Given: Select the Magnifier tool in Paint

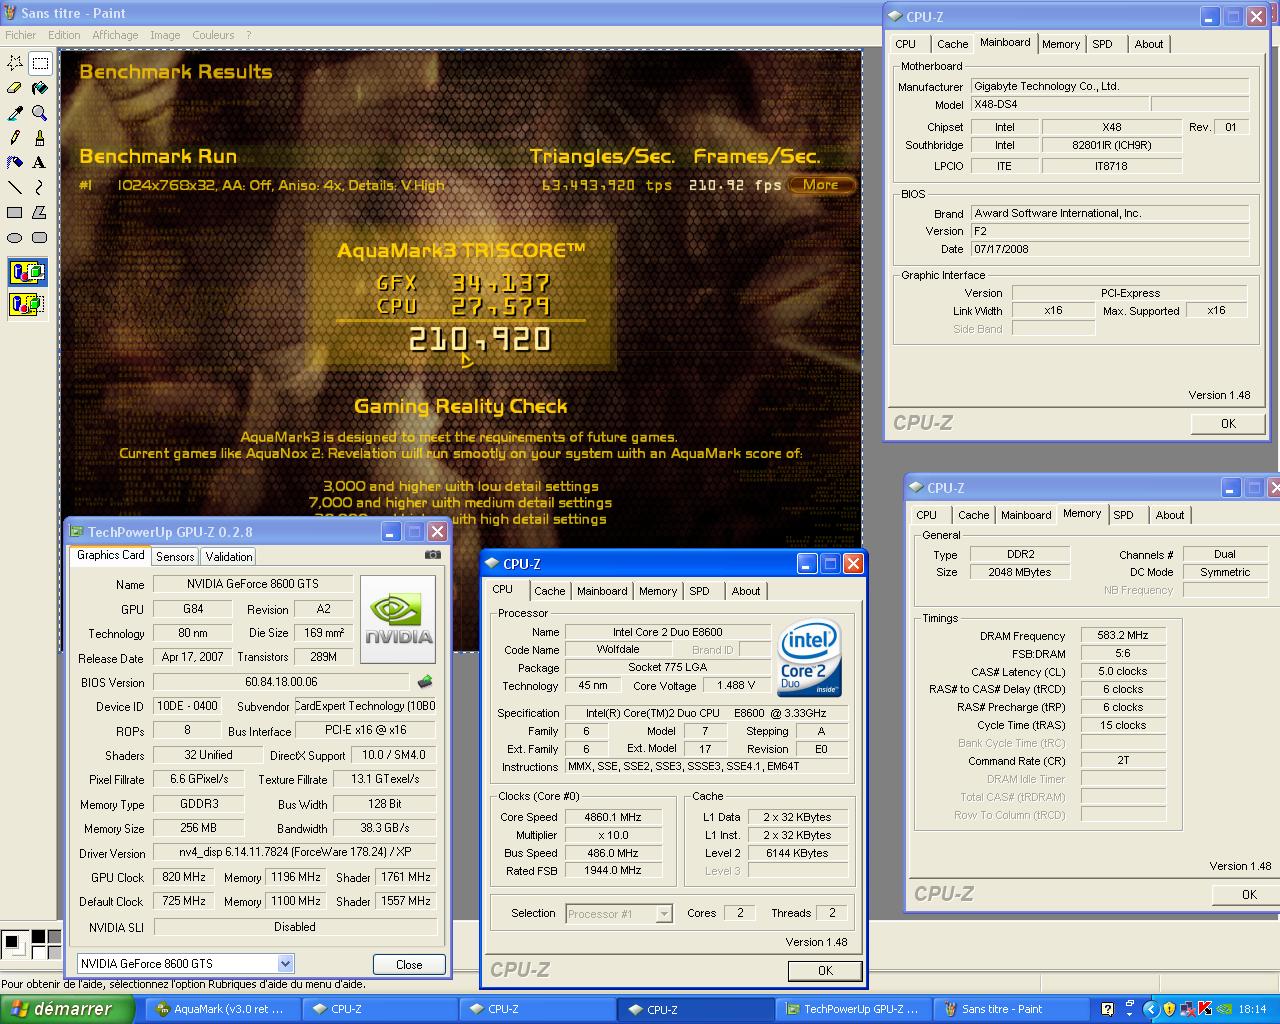Looking at the screenshot, I should (x=40, y=113).
